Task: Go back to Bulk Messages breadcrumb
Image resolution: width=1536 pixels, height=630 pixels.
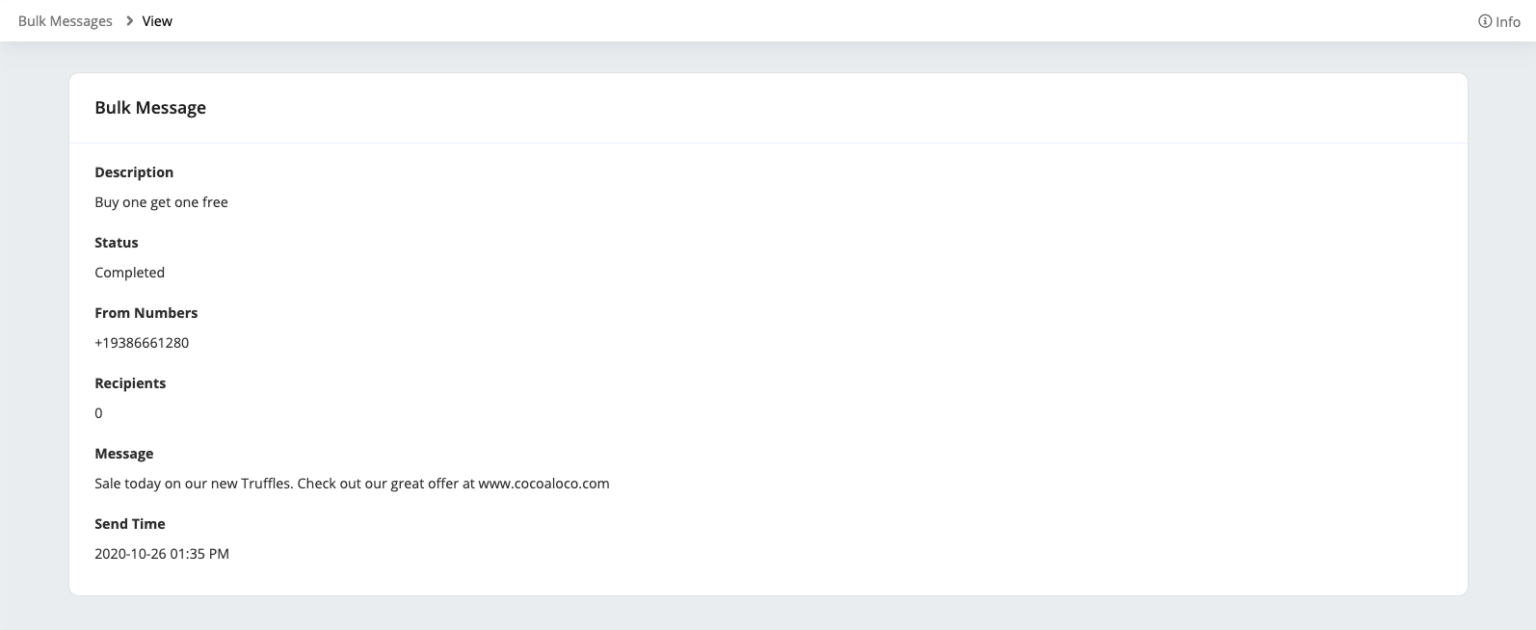Action: [x=65, y=21]
